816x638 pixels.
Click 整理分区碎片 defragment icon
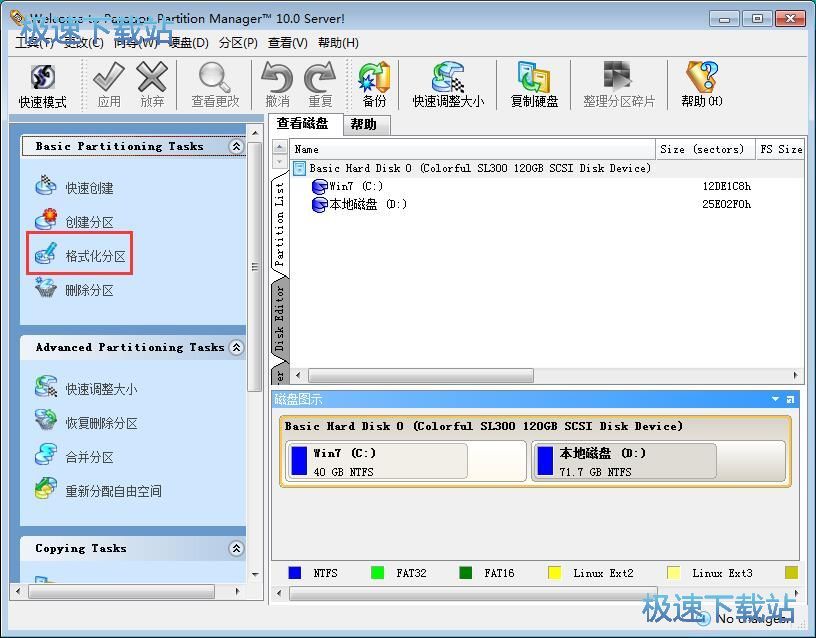(x=618, y=85)
